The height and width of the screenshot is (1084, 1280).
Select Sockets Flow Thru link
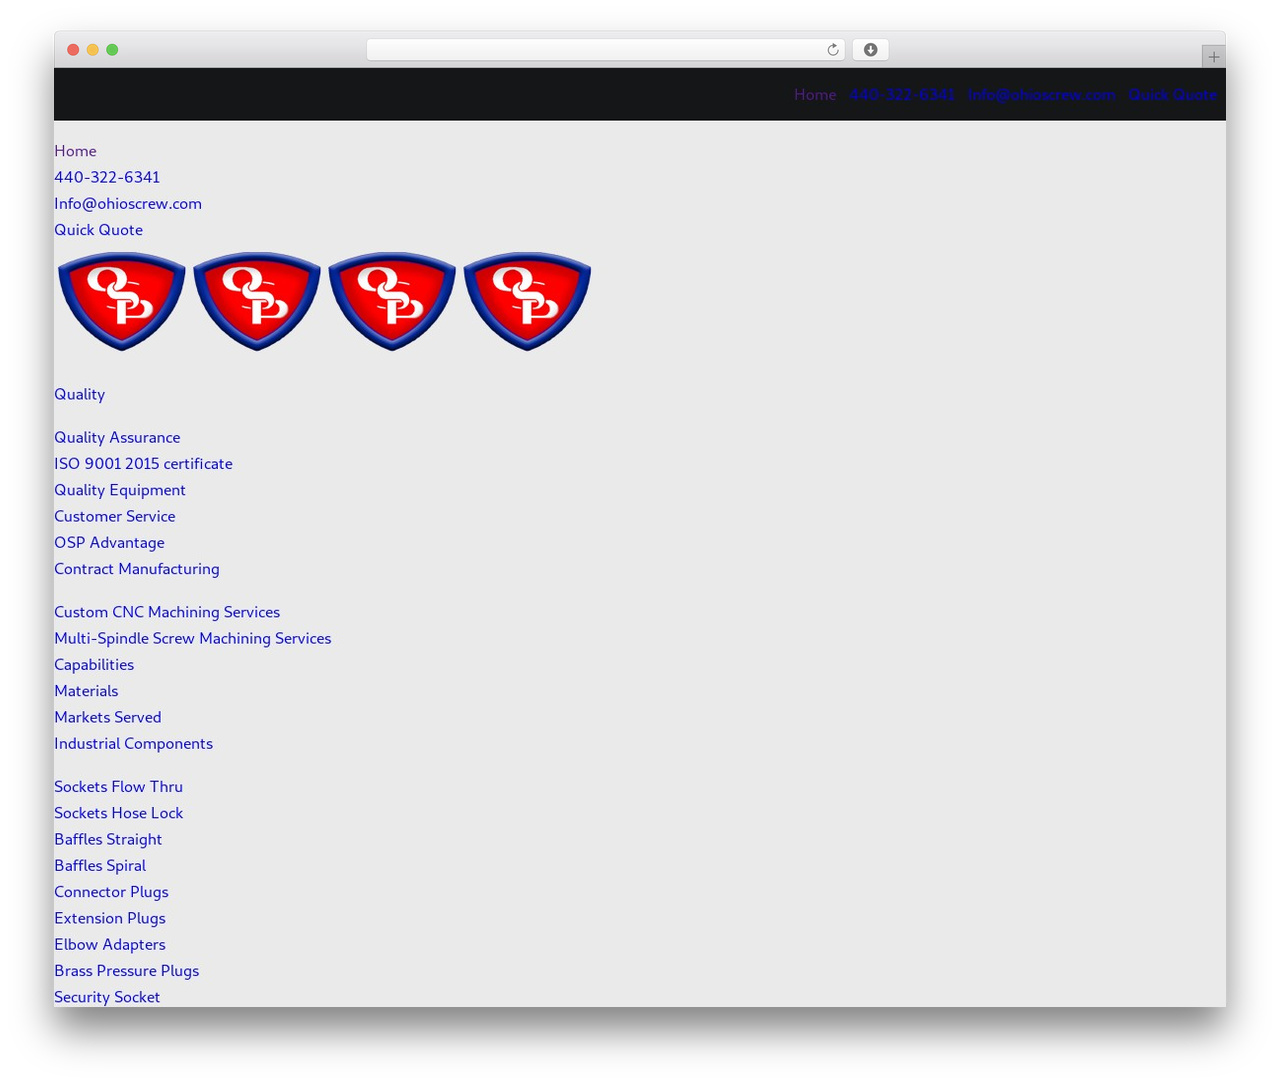coord(118,787)
